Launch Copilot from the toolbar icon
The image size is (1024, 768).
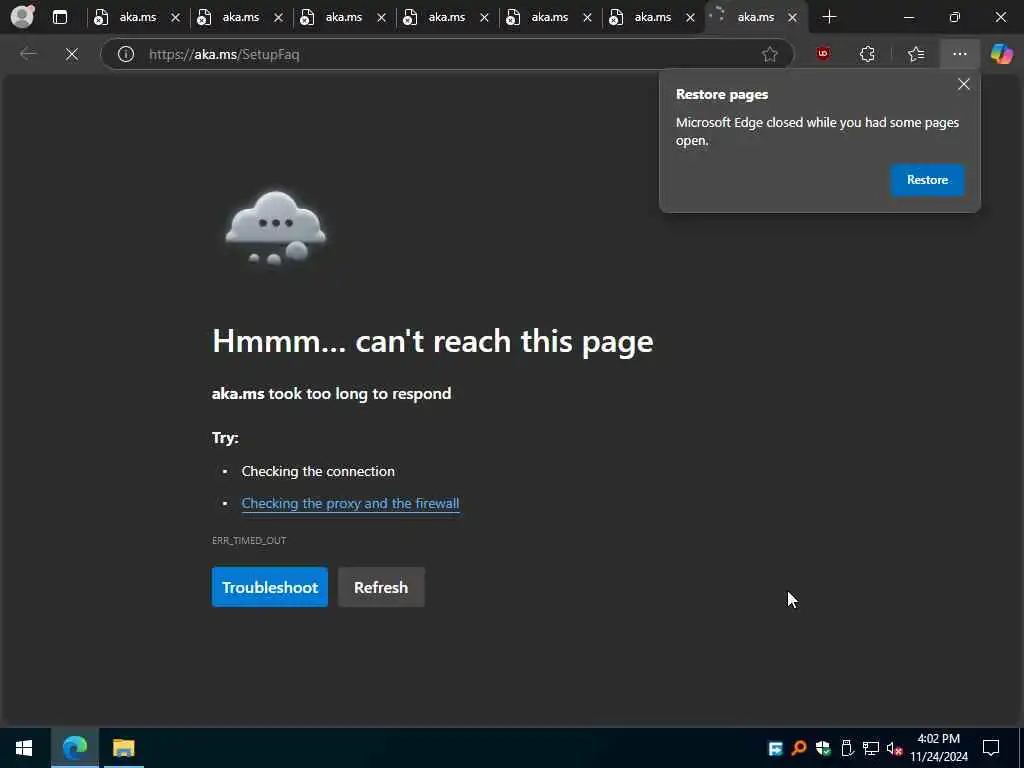(1001, 54)
